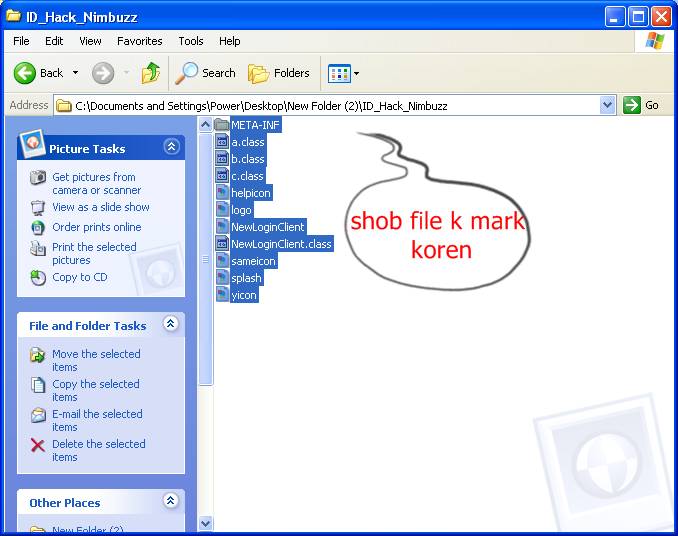The width and height of the screenshot is (678, 536).
Task: Expand the address bar dropdown
Action: point(608,105)
